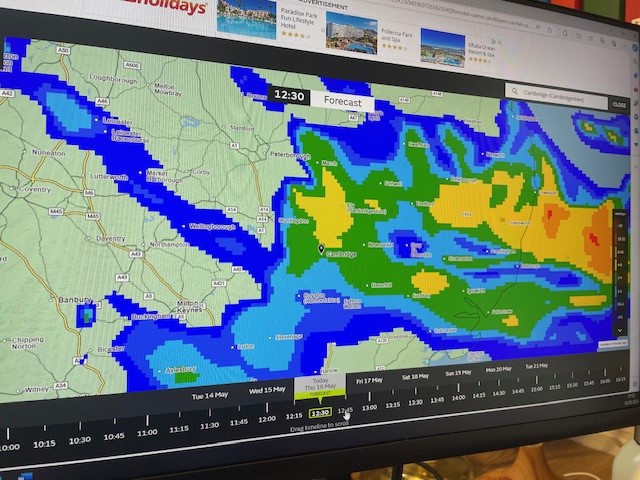Open the Pollensa Park and Spa ad thumbnail
Screen dimensions: 640x480
pyautogui.click(x=352, y=33)
